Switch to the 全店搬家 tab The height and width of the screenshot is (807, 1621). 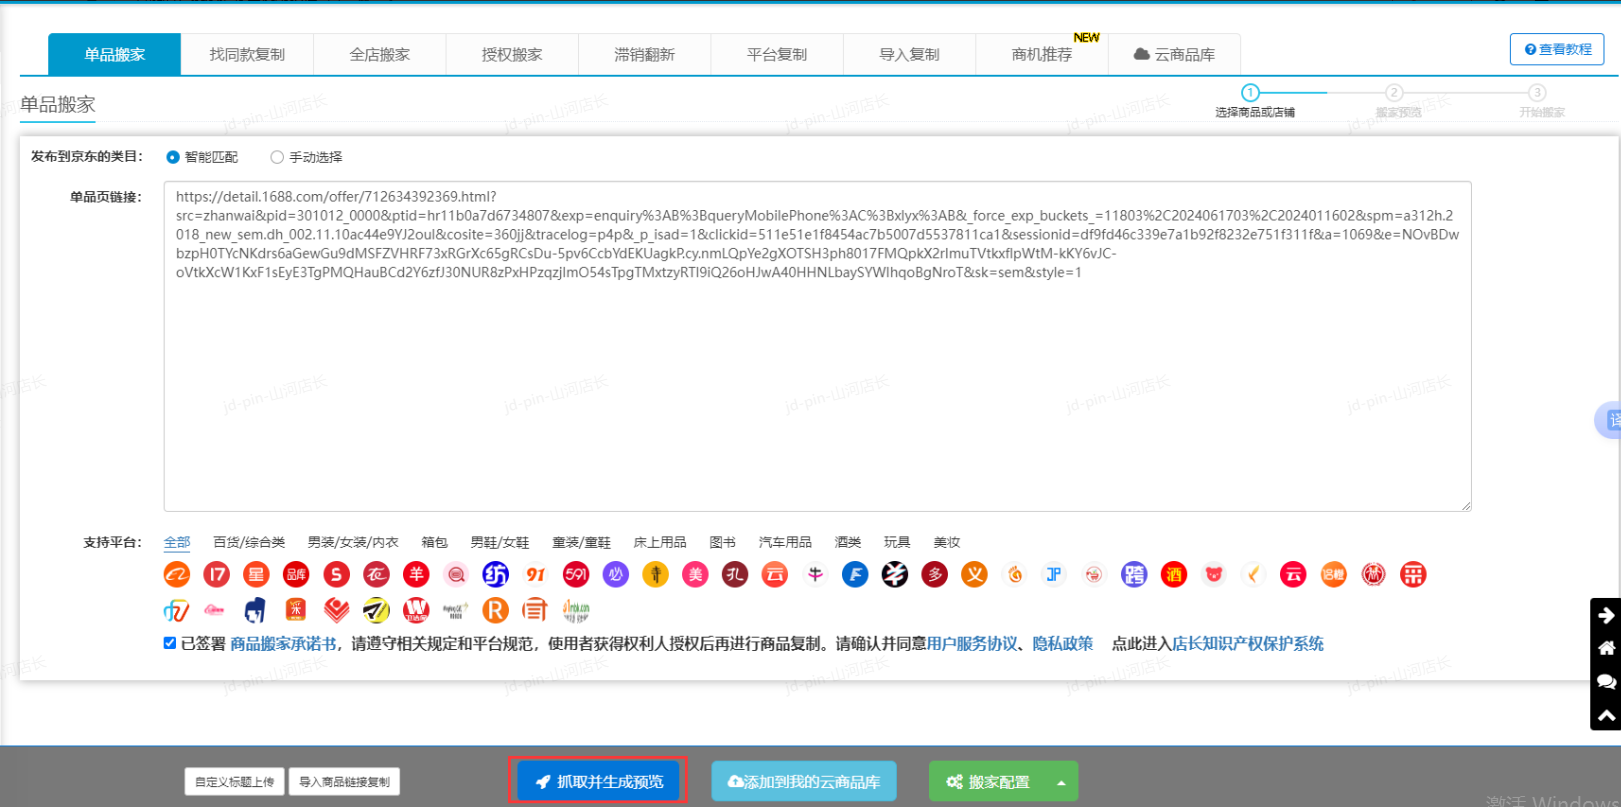coord(379,54)
